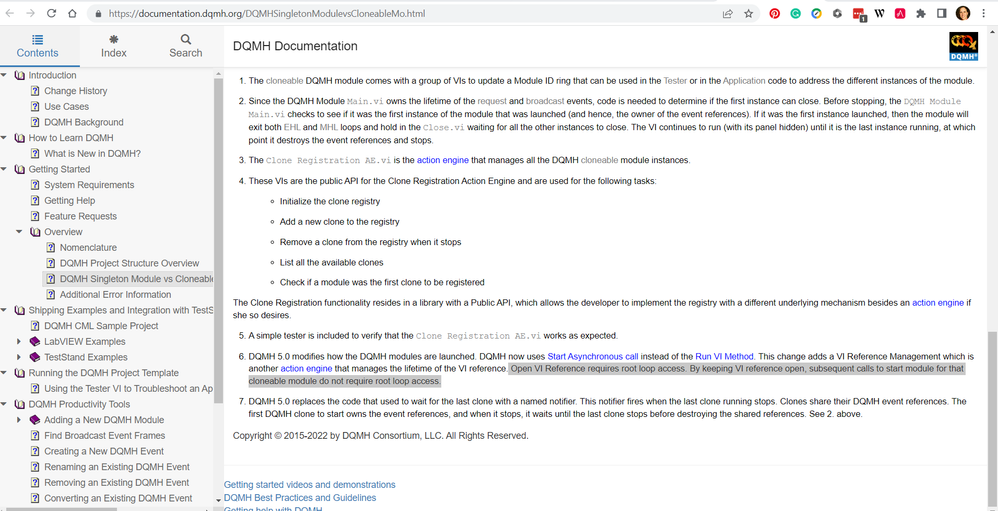Open the Getting Help topic
The image size is (998, 511).
[x=69, y=200]
